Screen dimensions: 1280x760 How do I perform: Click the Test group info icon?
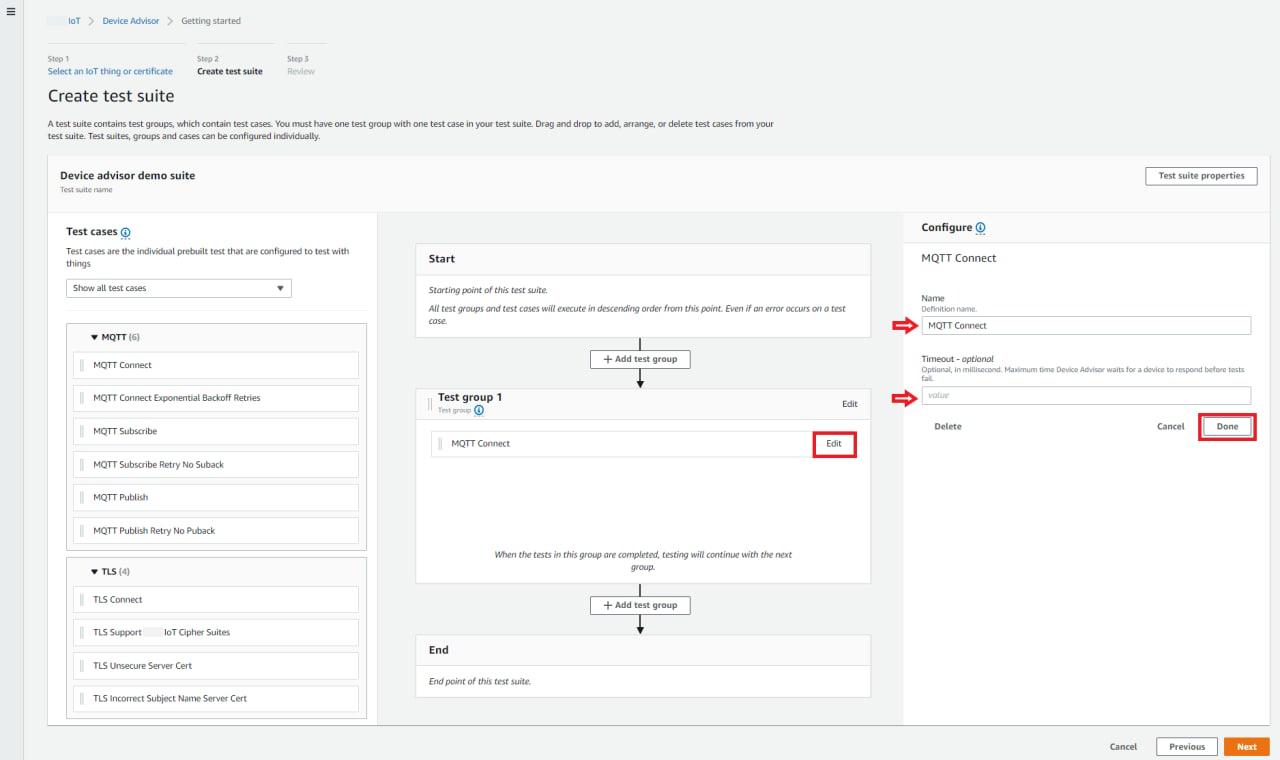coord(479,410)
